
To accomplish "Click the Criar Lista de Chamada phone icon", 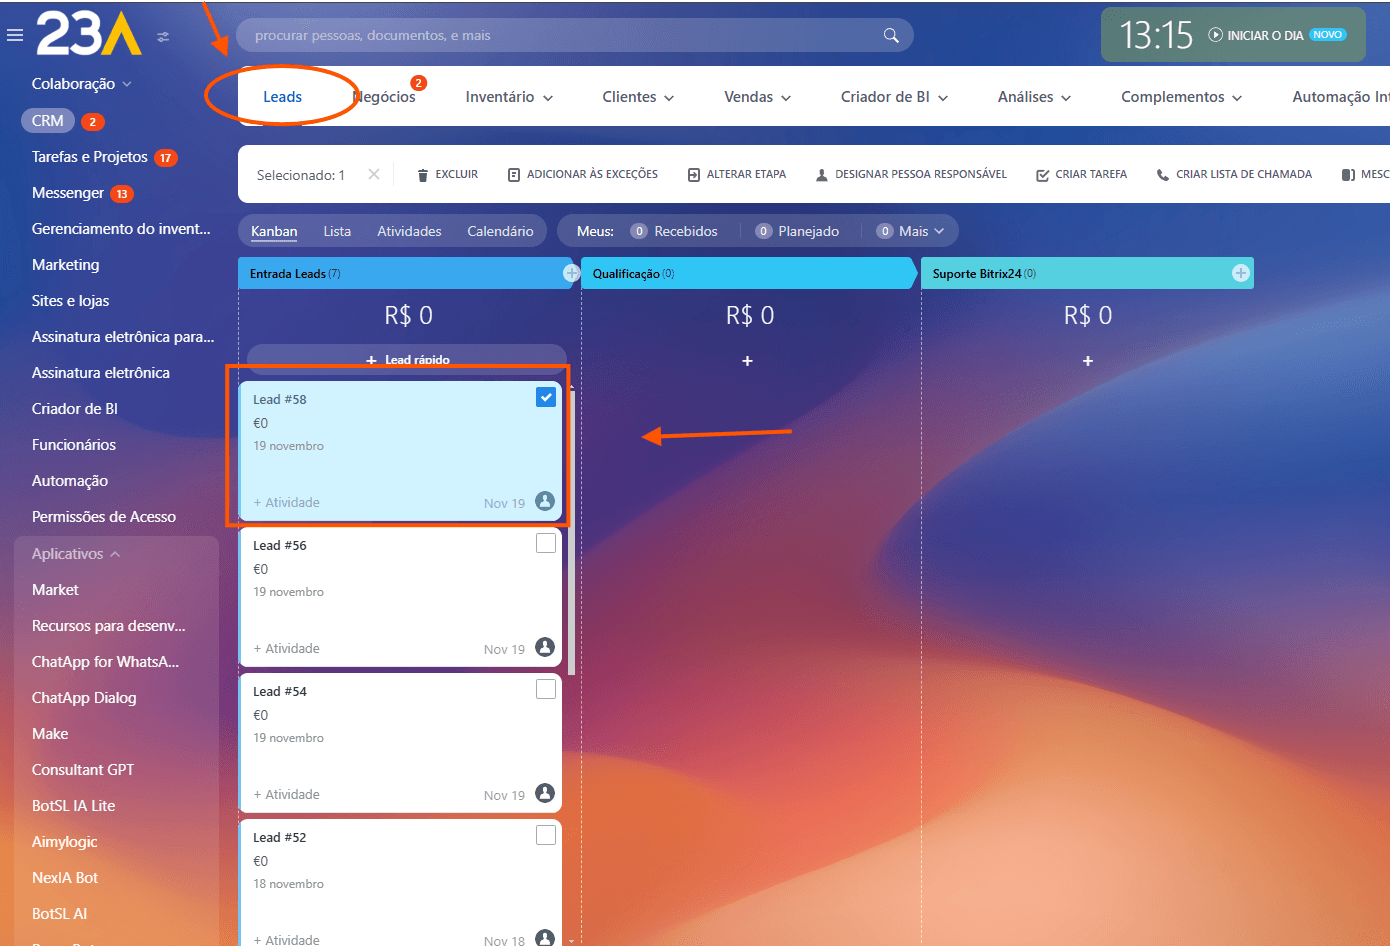I will (x=1162, y=175).
